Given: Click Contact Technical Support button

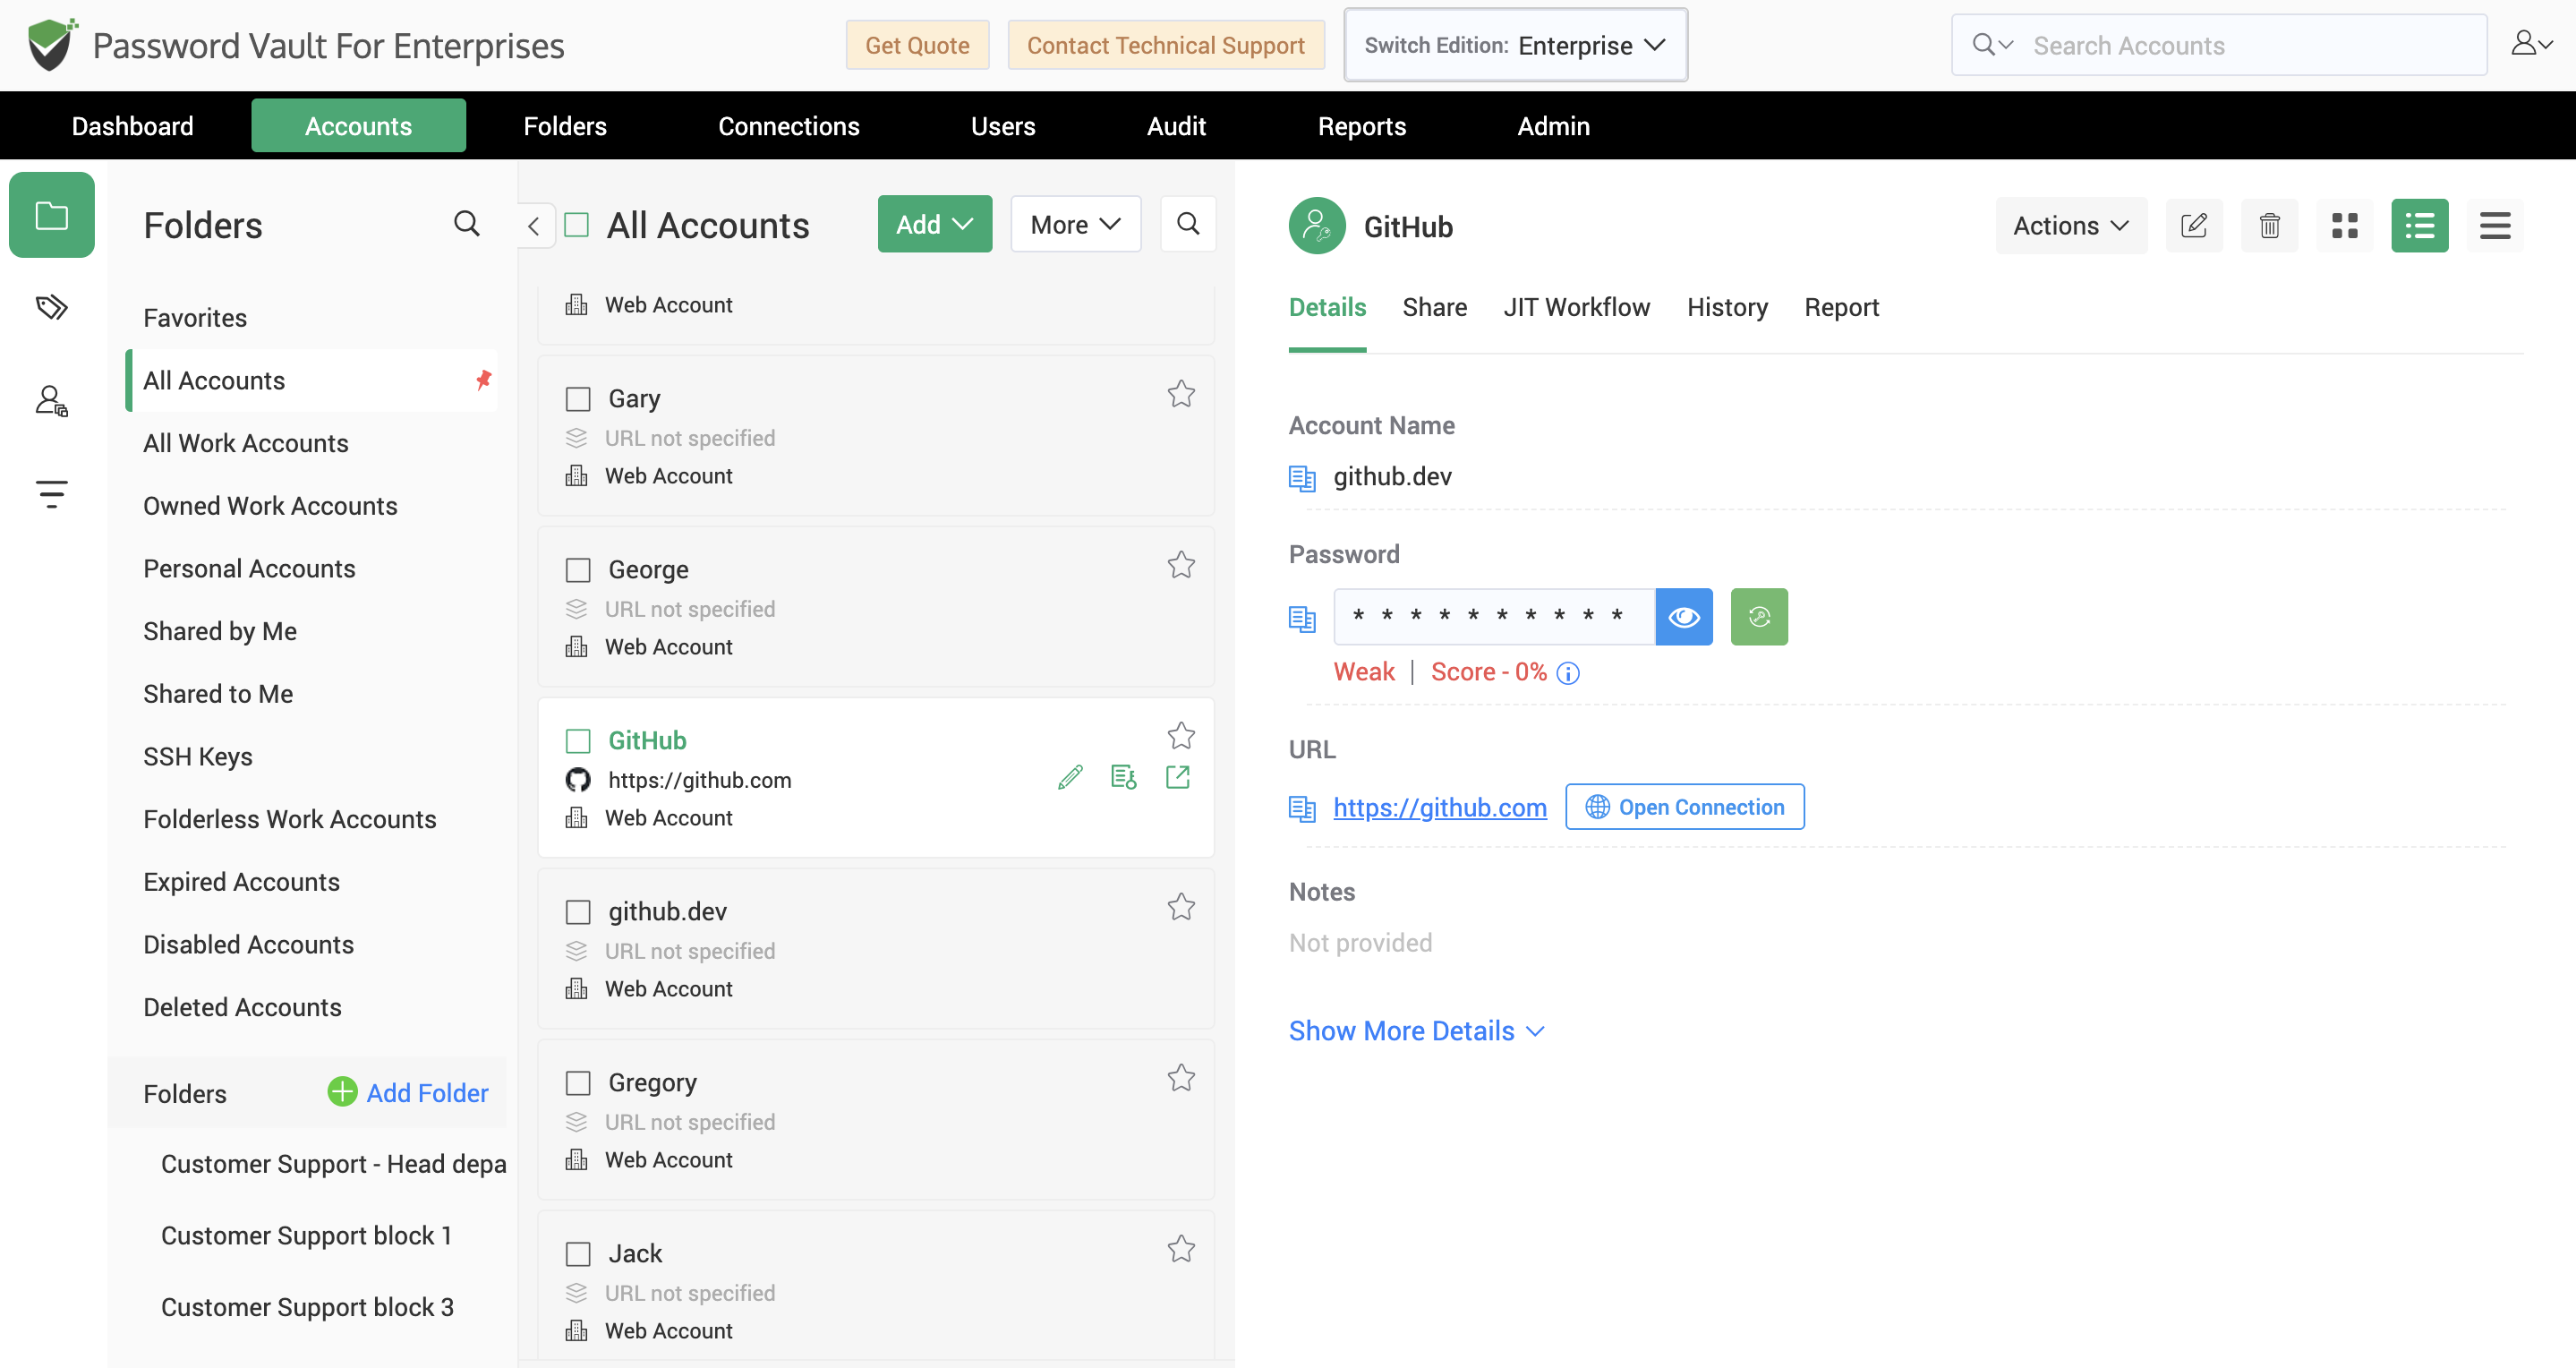Looking at the screenshot, I should pyautogui.click(x=1165, y=45).
